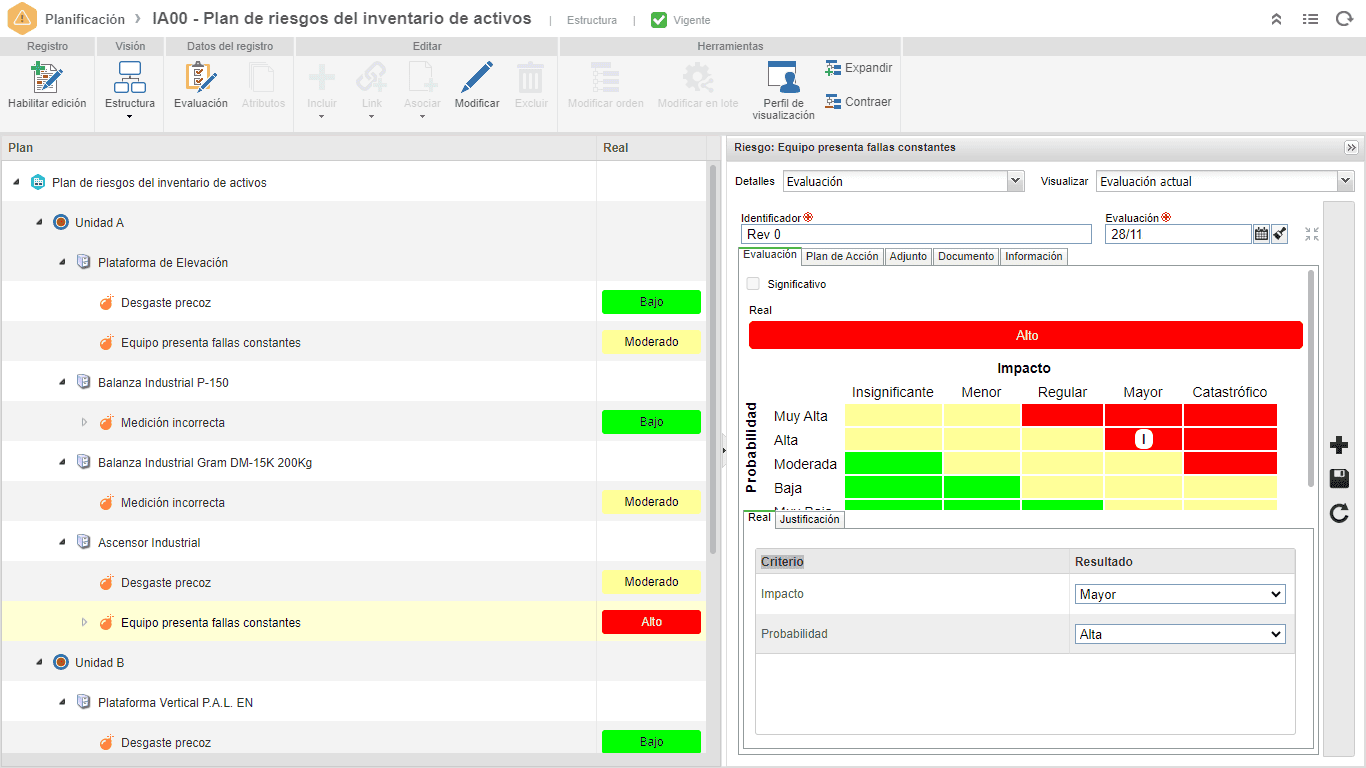Click the Modificar pencil icon

(x=477, y=78)
